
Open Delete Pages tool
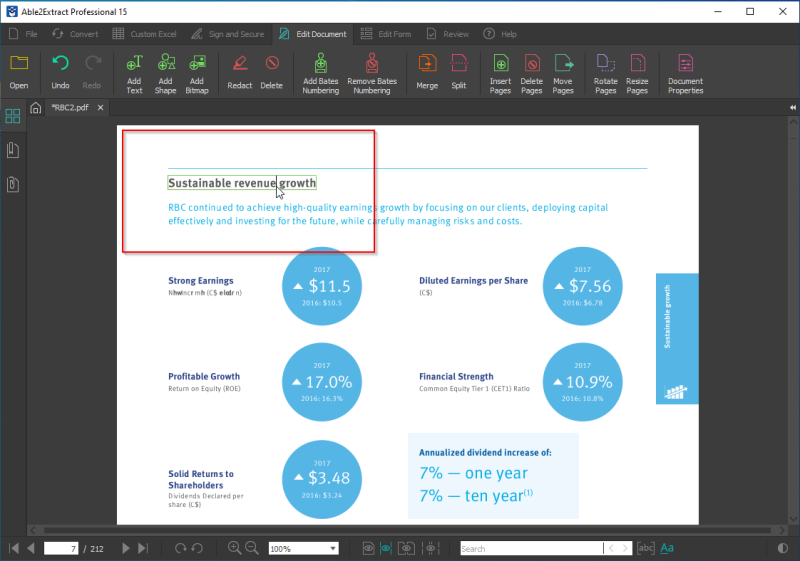tap(532, 74)
